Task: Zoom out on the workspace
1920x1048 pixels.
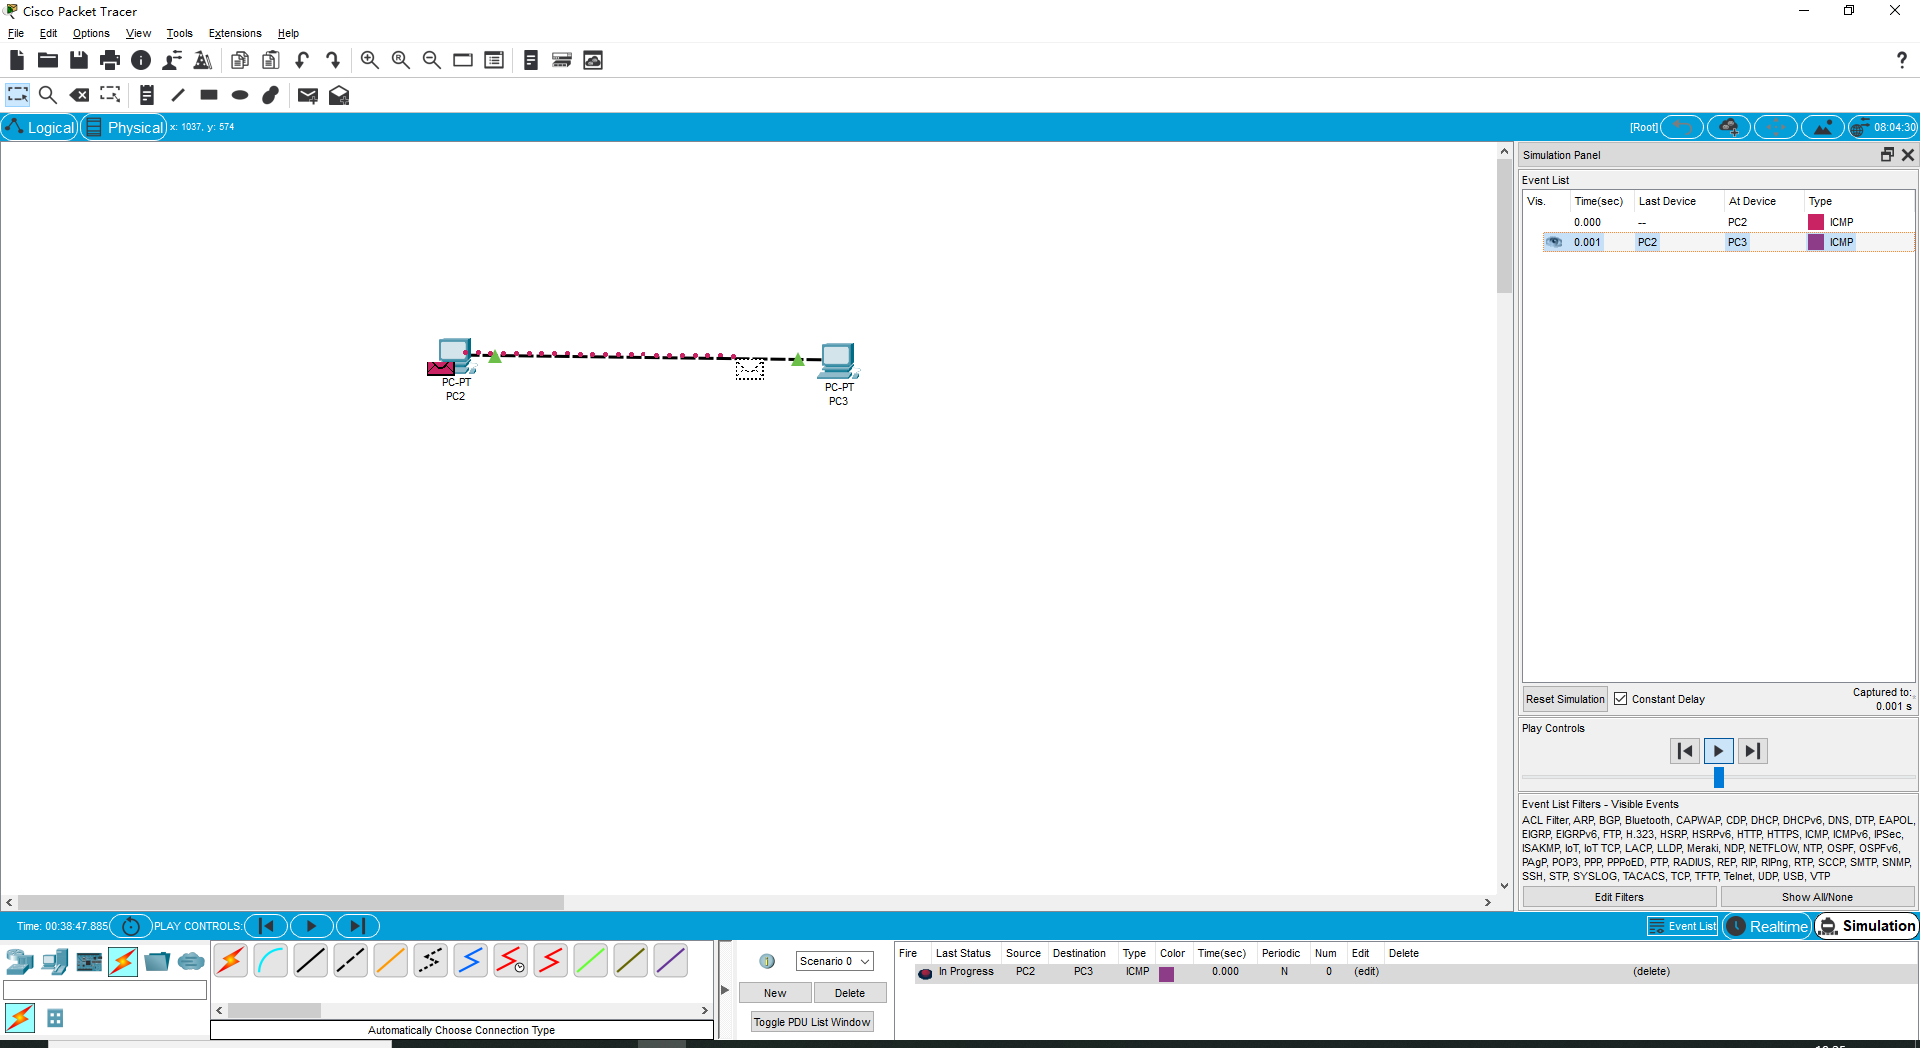Action: pyautogui.click(x=432, y=60)
